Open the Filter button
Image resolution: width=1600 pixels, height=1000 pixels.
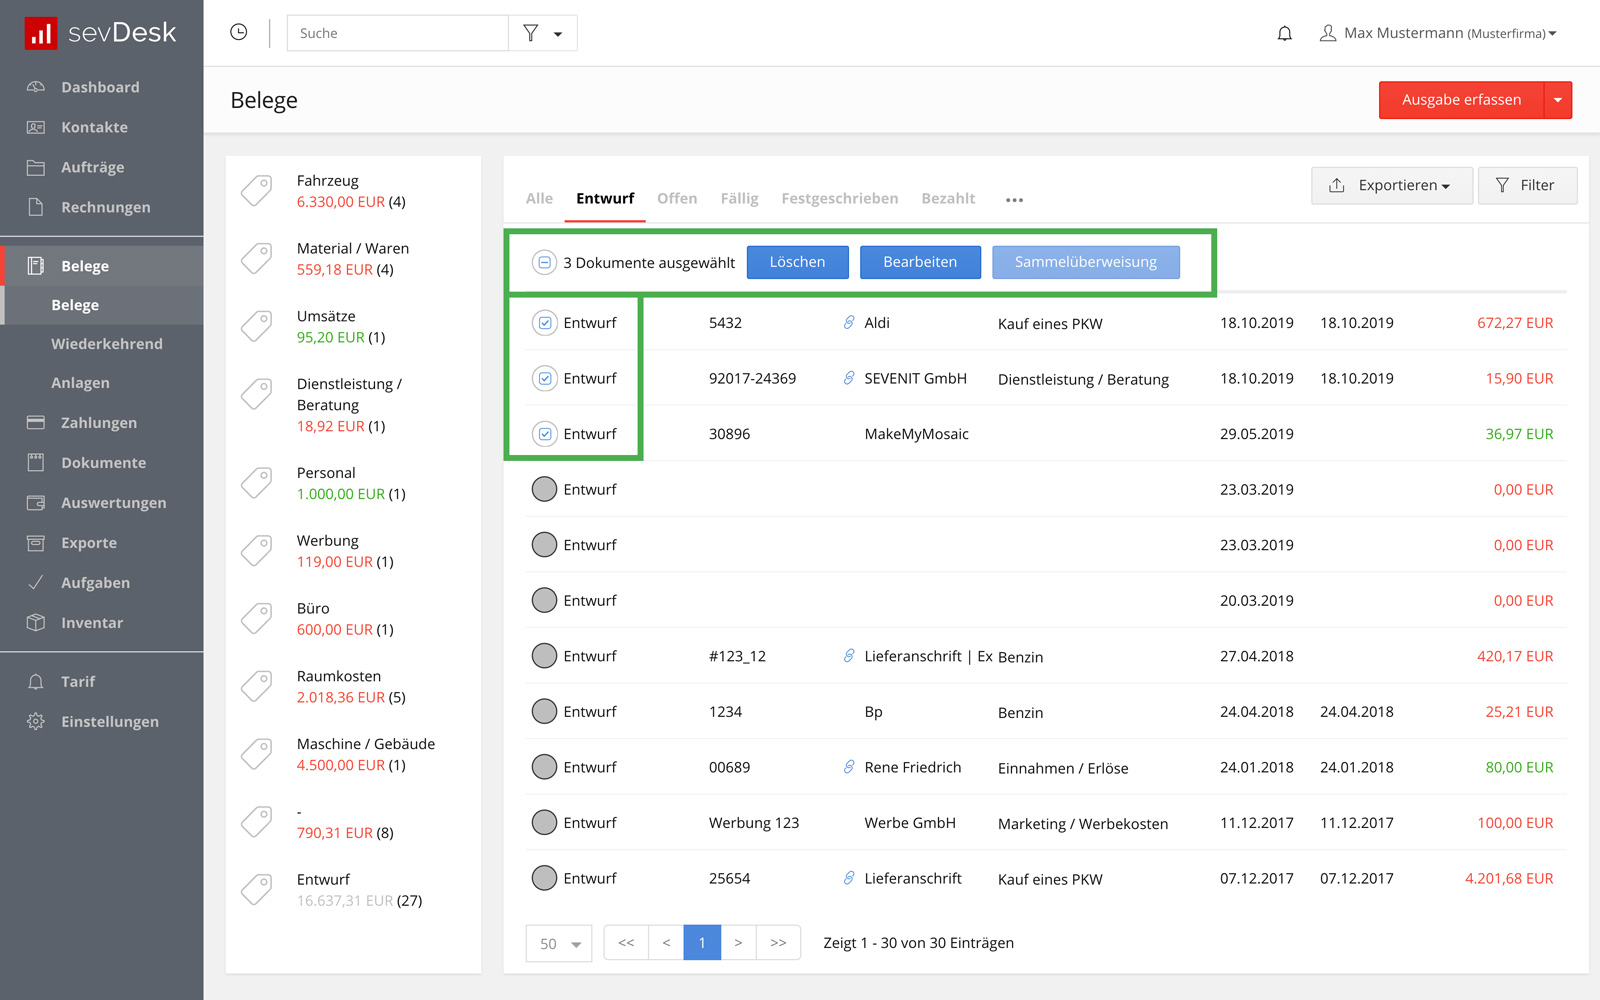[x=1527, y=185]
